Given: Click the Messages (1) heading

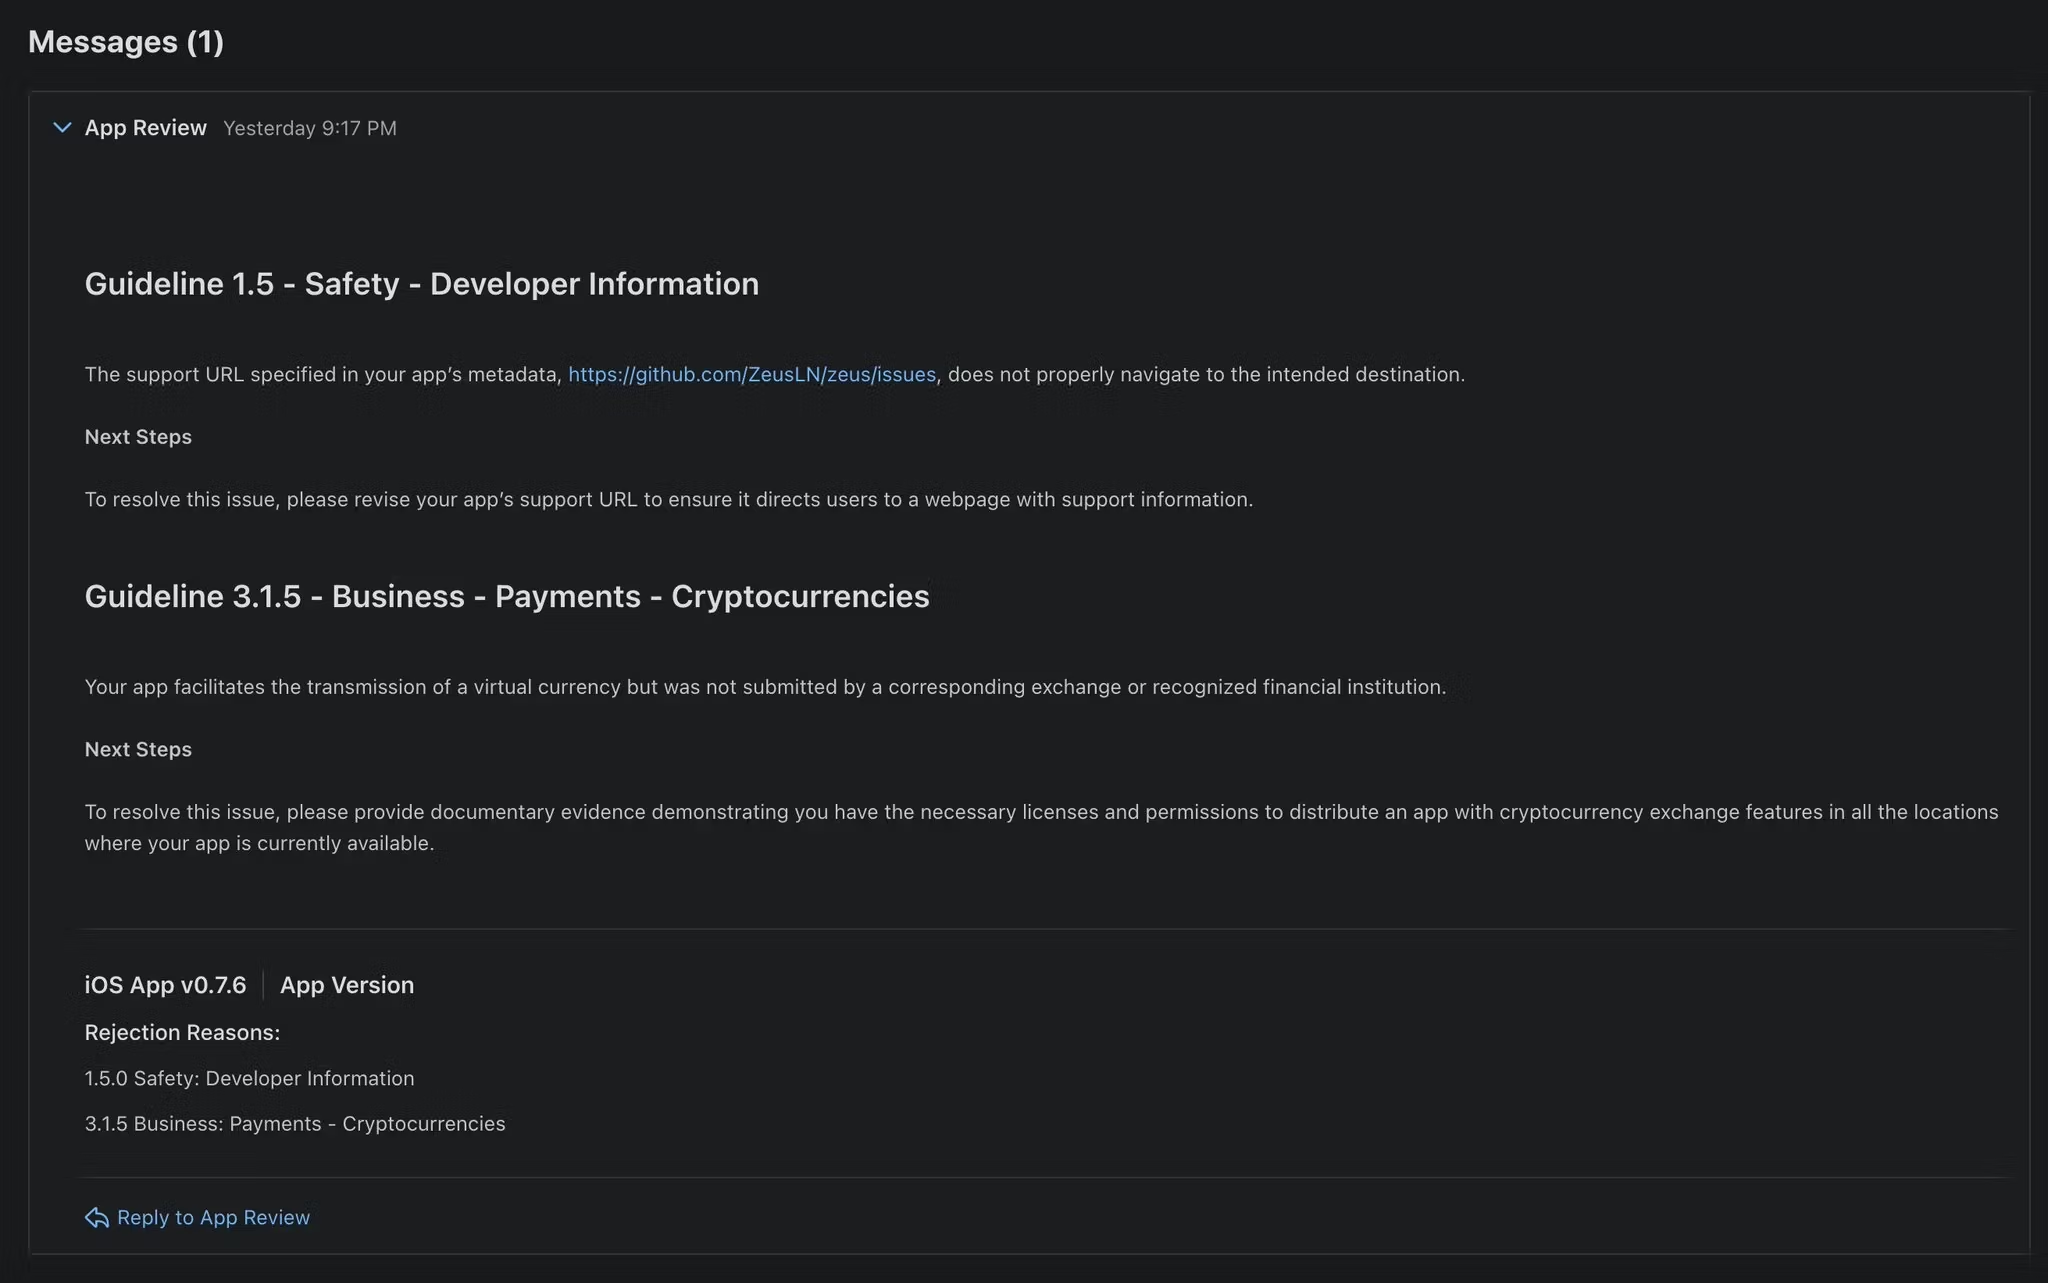Looking at the screenshot, I should click(126, 42).
